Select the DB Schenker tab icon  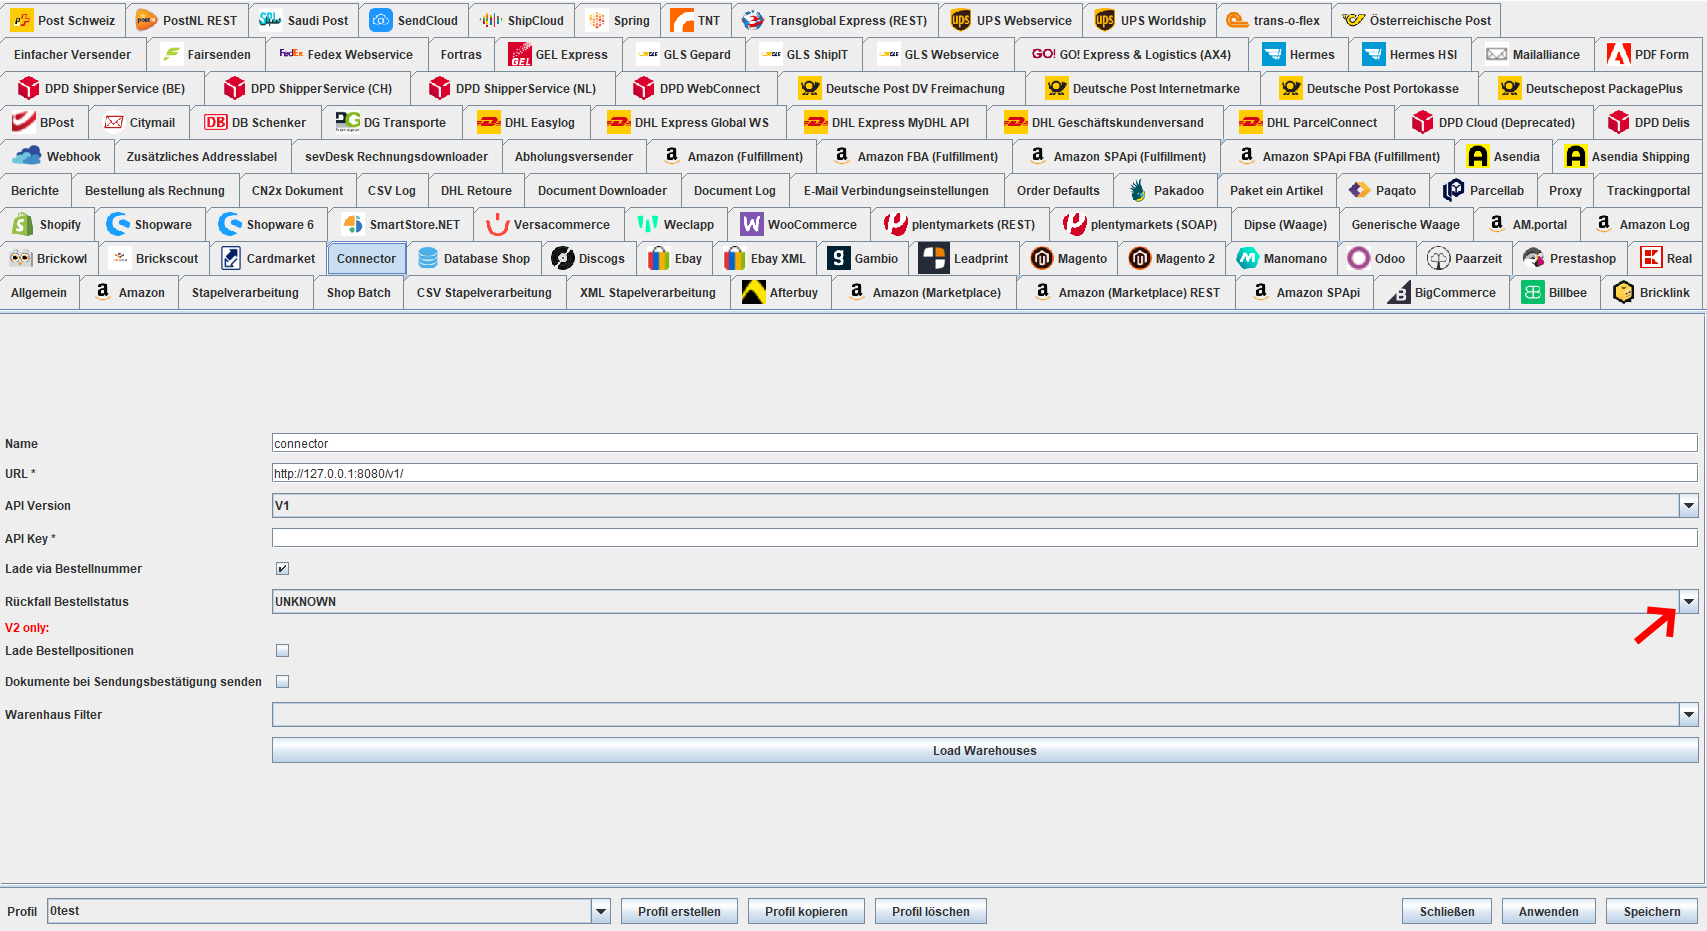pyautogui.click(x=216, y=122)
